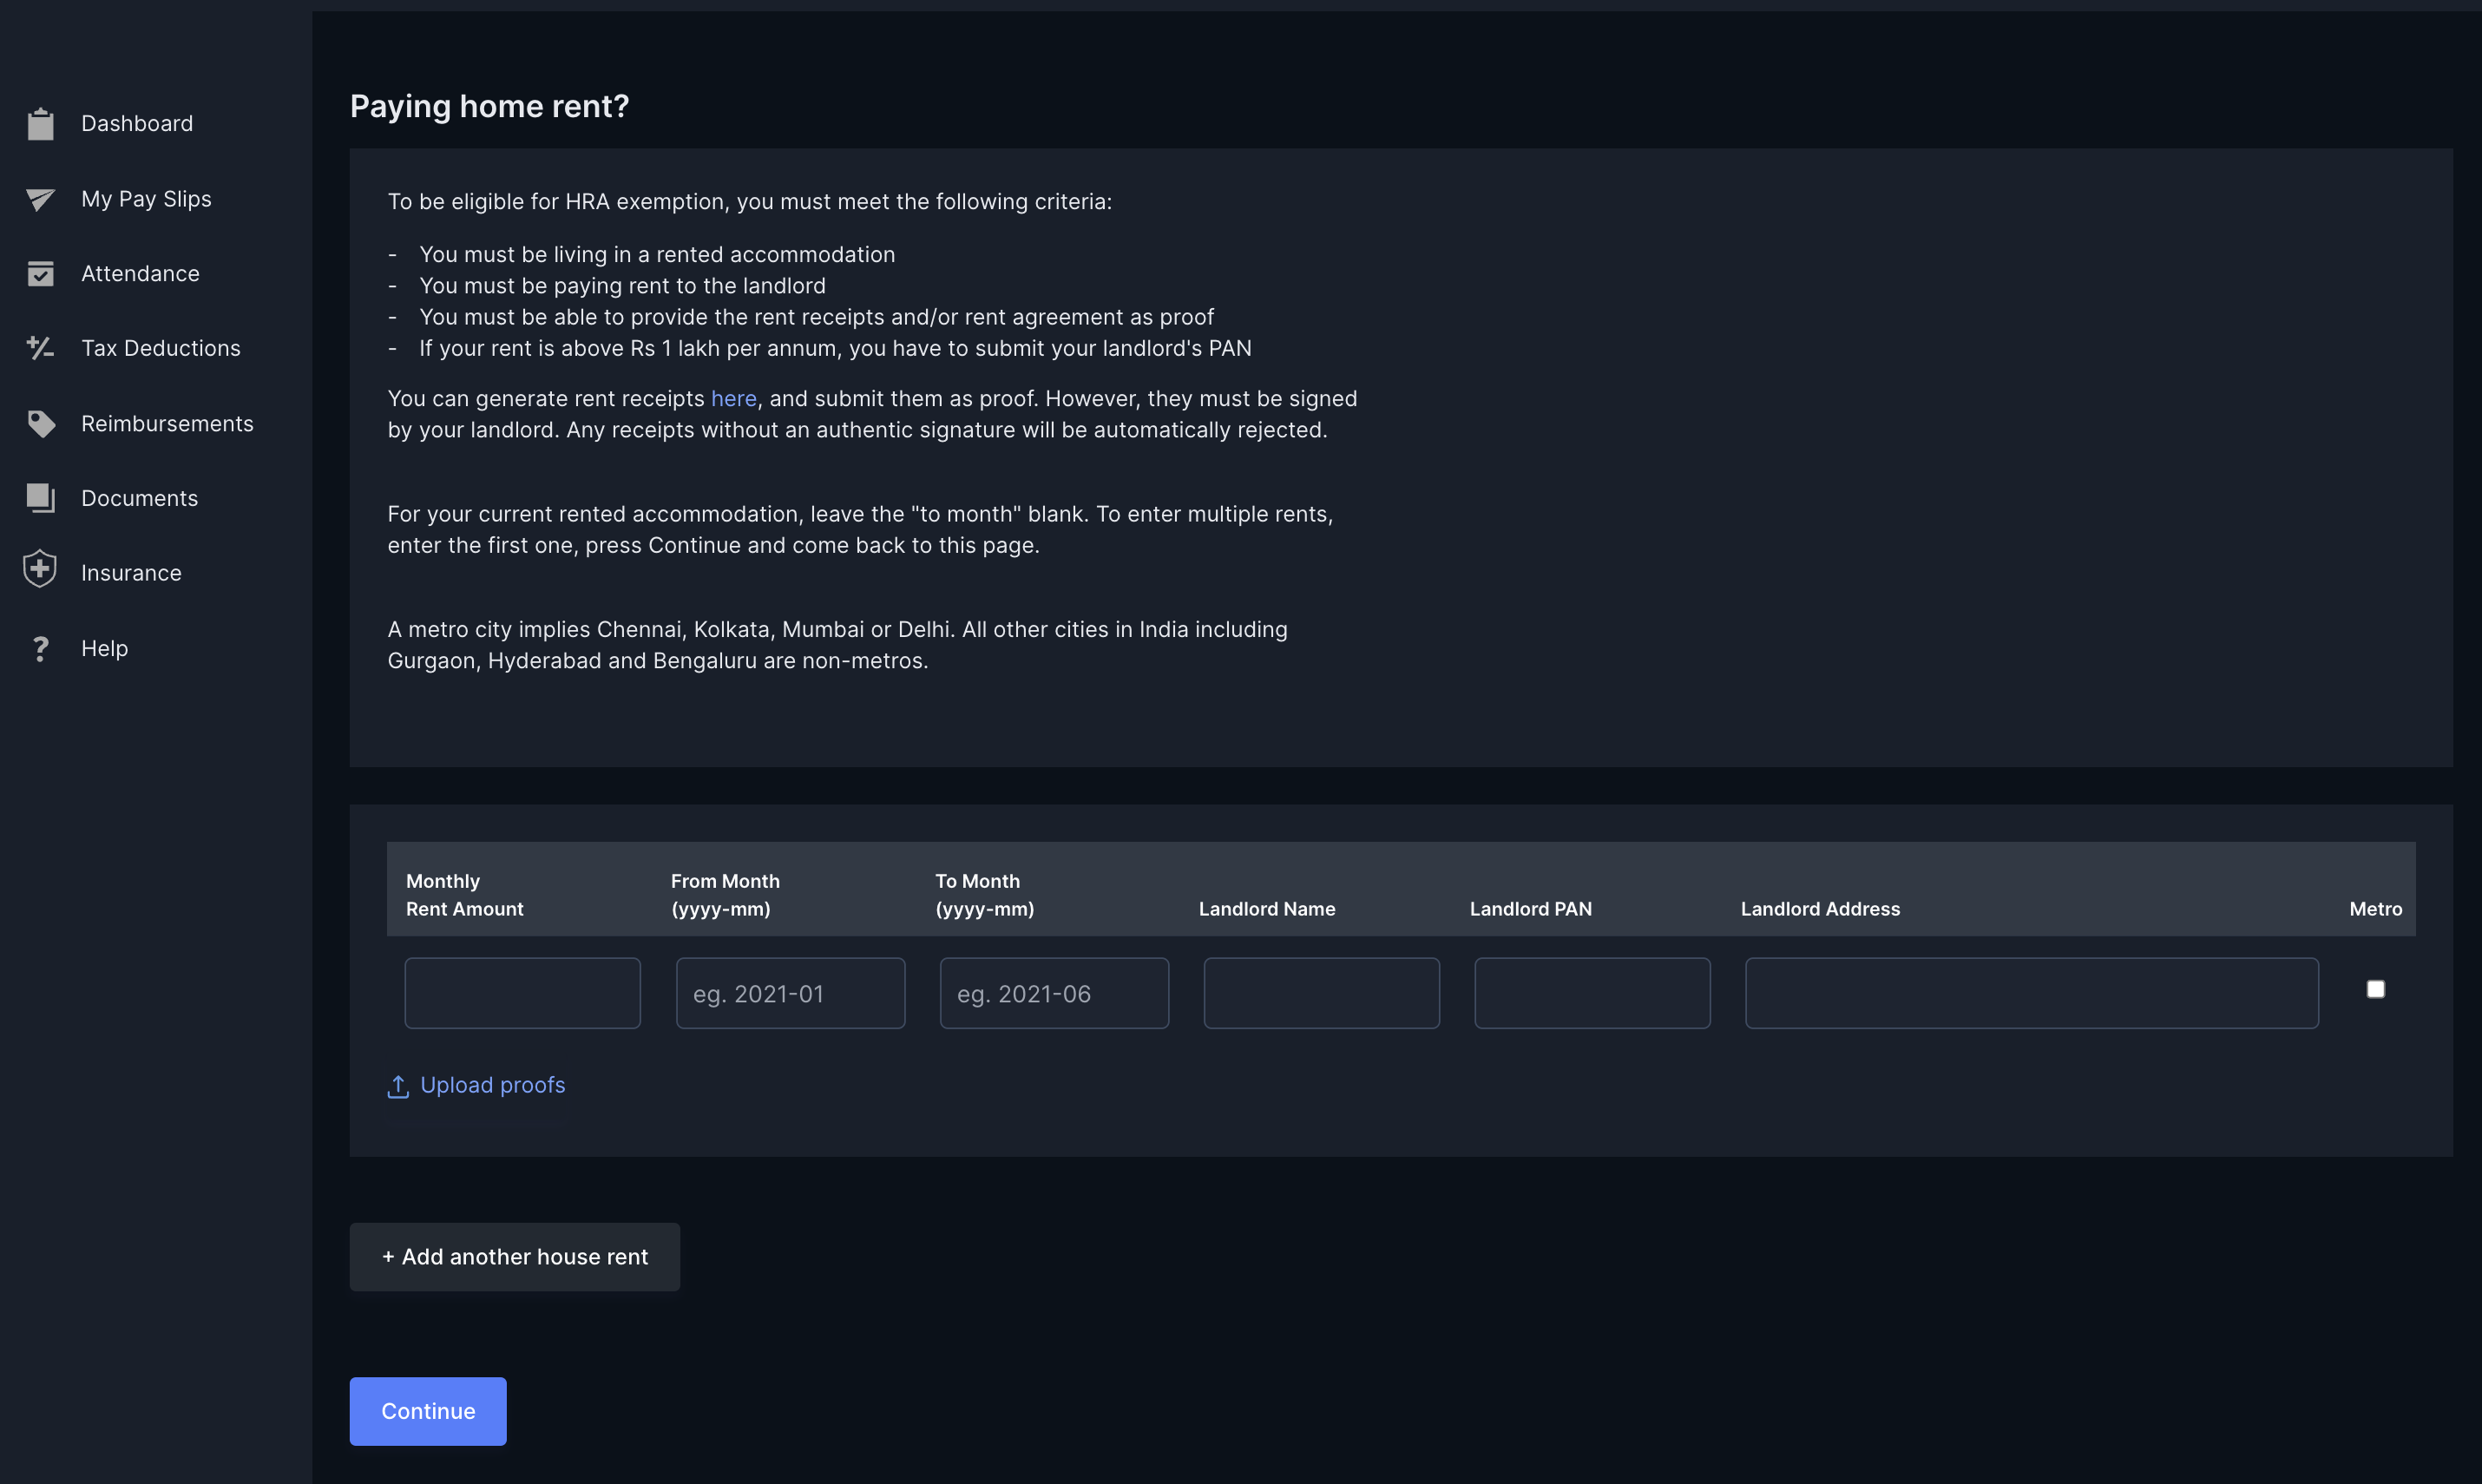
Task: Select From Month input field
Action: (790, 993)
